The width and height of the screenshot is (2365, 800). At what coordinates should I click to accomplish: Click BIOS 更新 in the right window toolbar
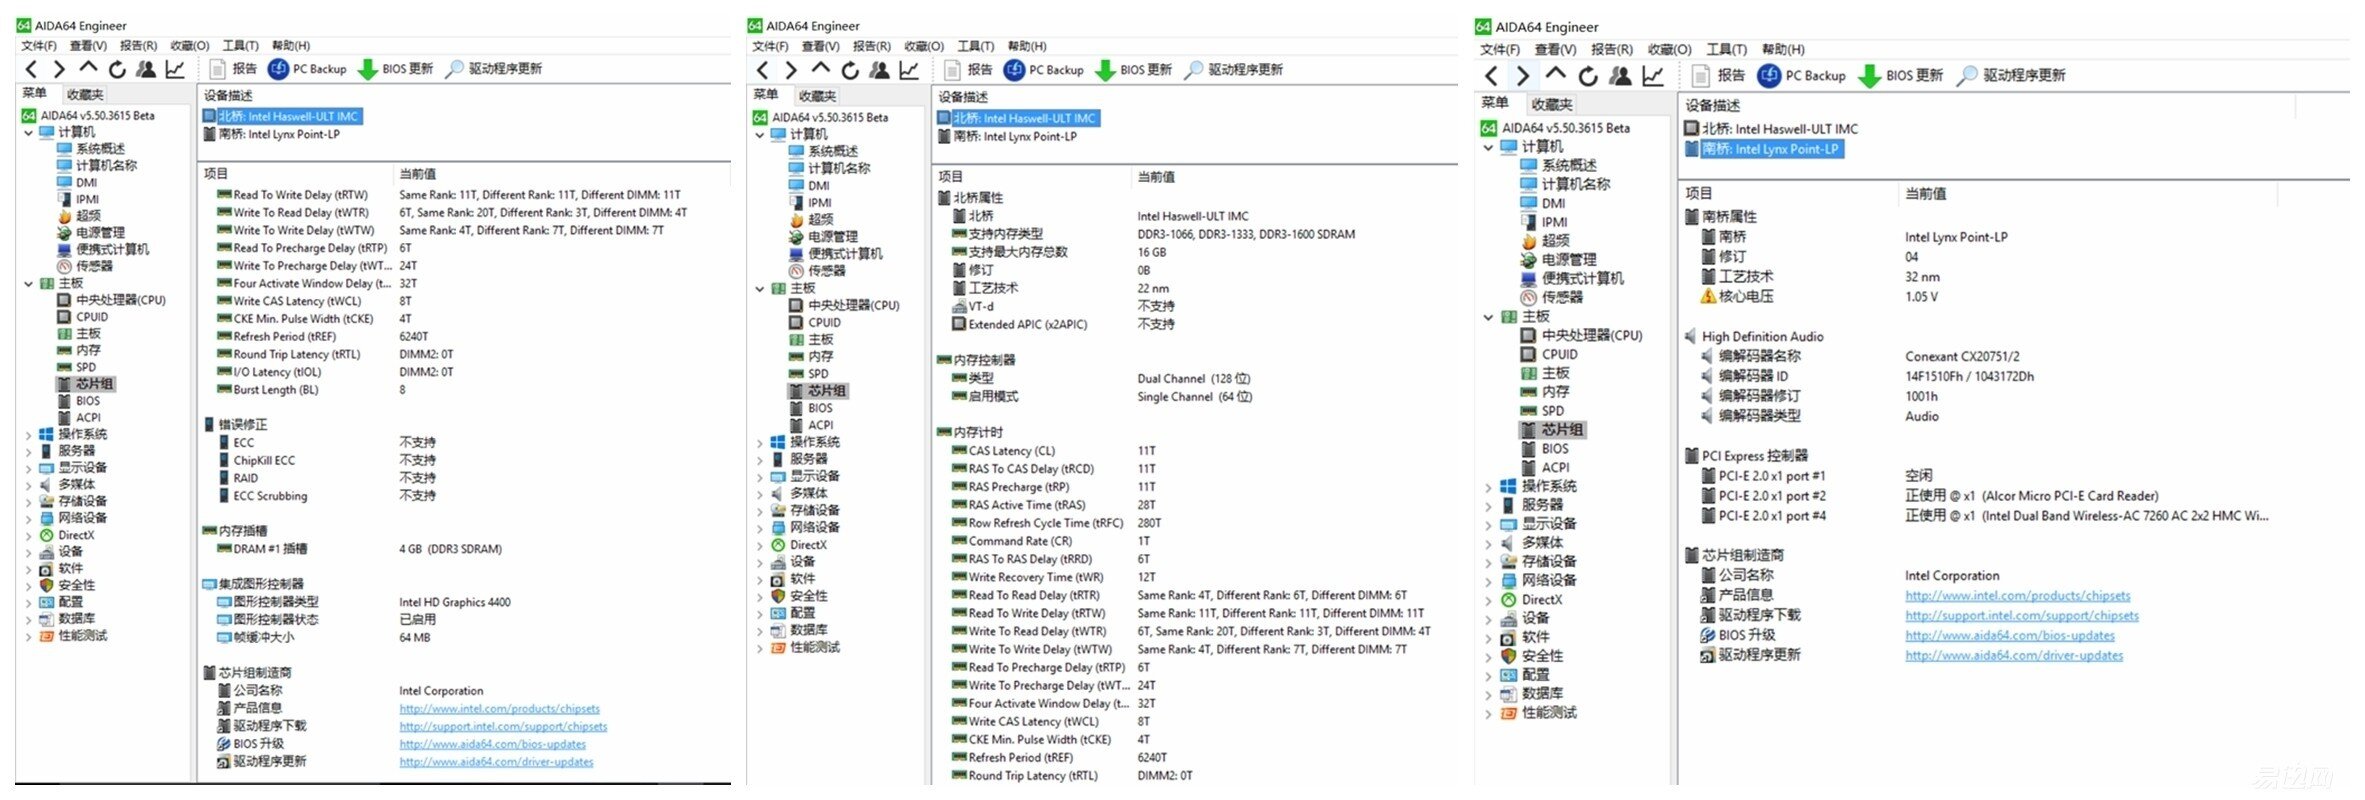pos(1900,76)
